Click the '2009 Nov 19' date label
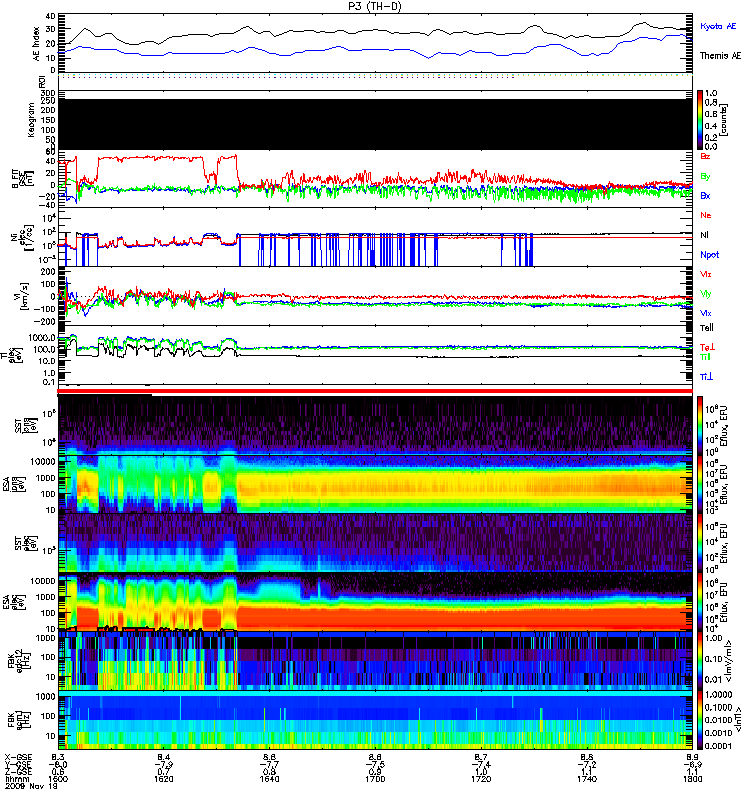Image resolution: width=750 pixels, height=800 pixels. coord(30,786)
